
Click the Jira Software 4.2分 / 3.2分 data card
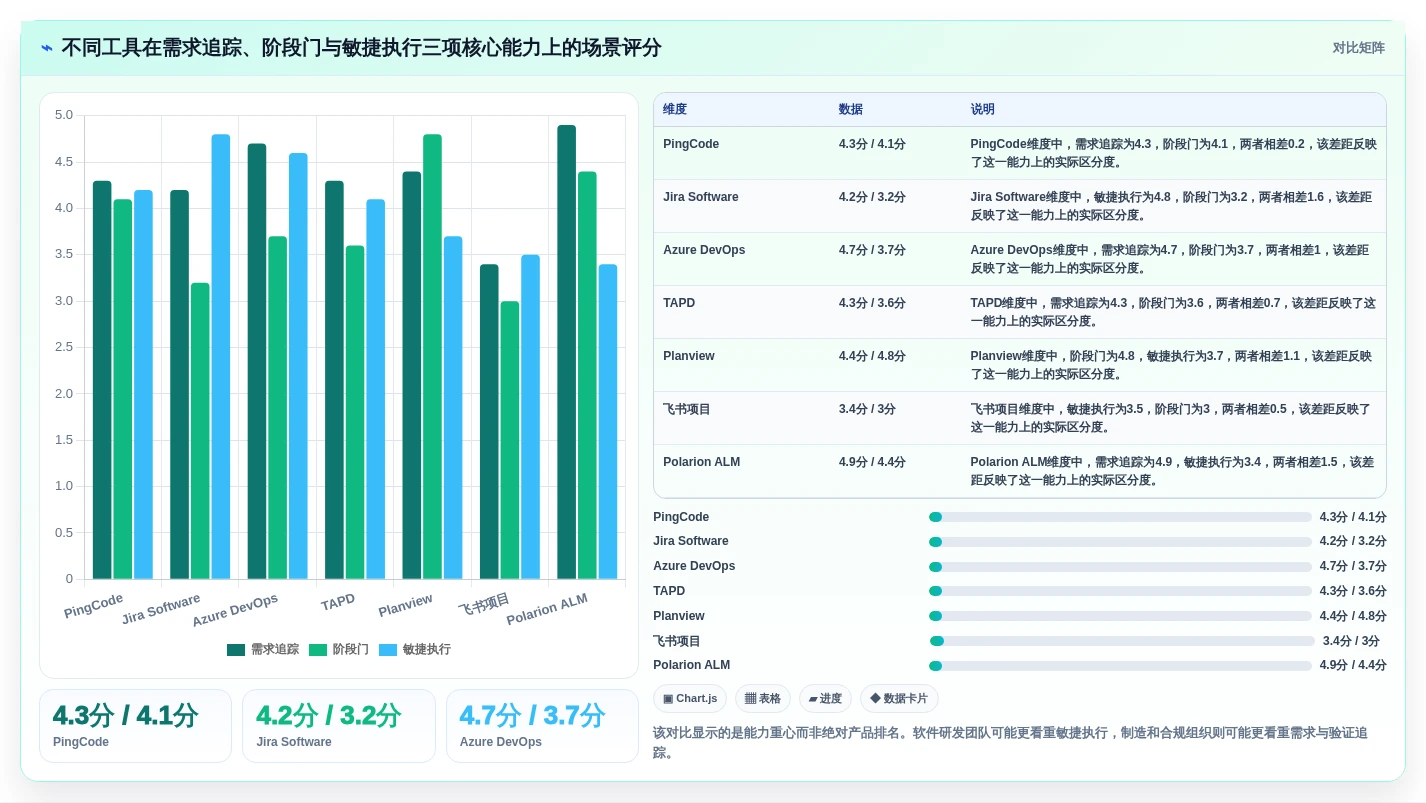[x=339, y=726]
